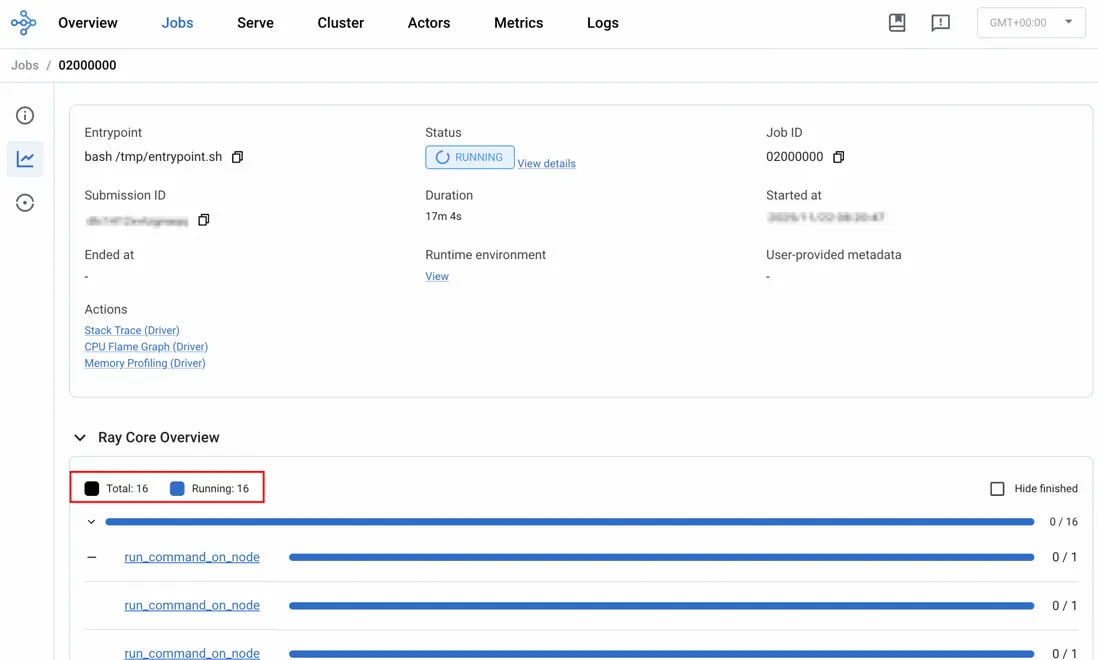Select the chart metrics sidebar icon
The height and width of the screenshot is (660, 1098).
pos(25,159)
